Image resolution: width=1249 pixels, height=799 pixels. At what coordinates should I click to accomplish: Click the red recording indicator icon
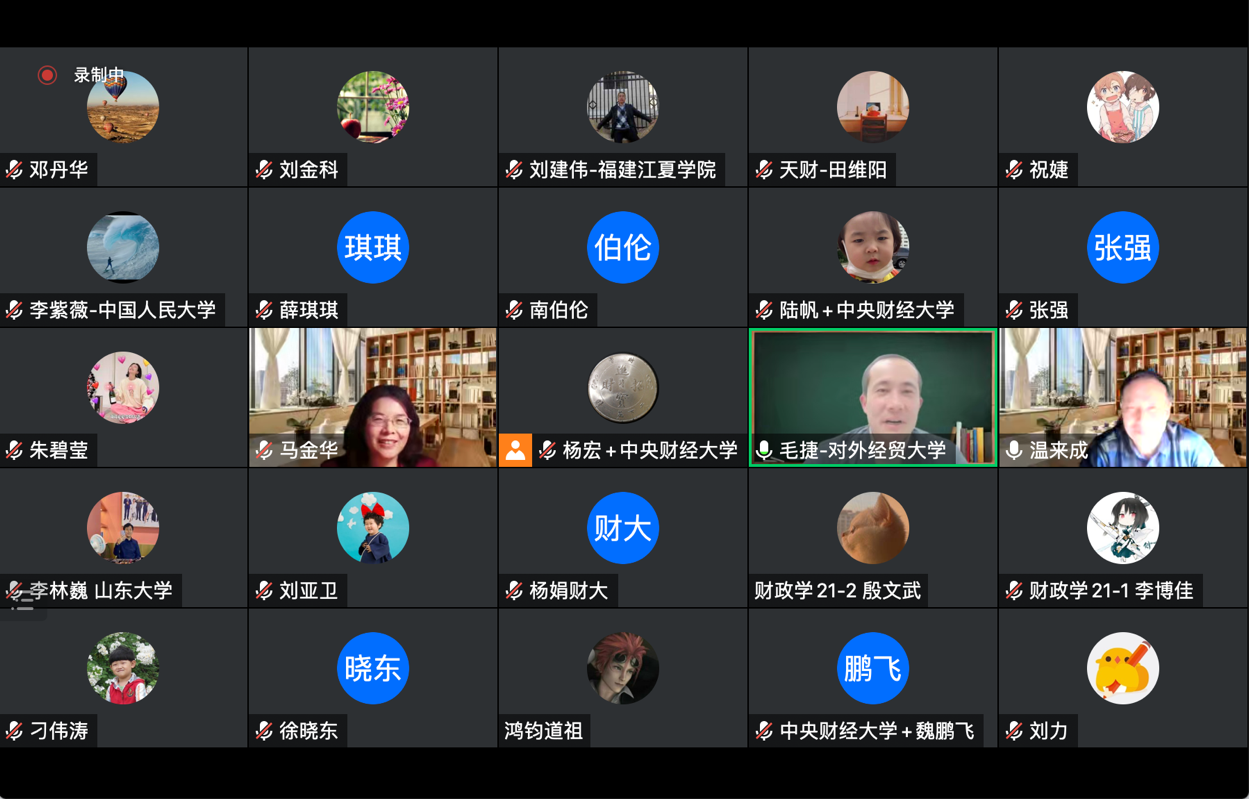click(47, 75)
